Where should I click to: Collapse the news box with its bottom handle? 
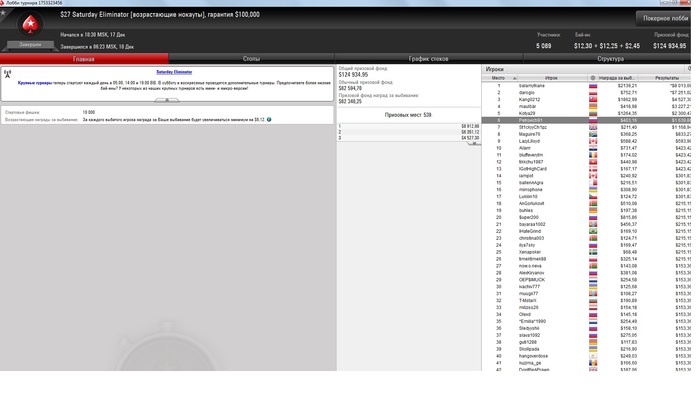tap(167, 100)
